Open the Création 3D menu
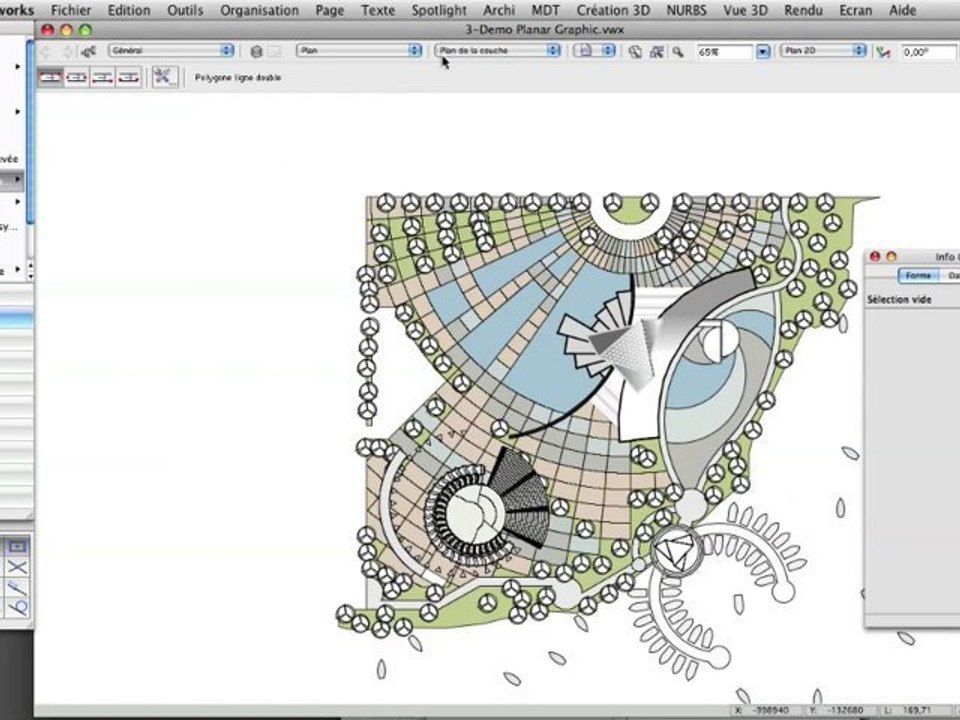Screen dimensions: 960x720 (x=613, y=10)
